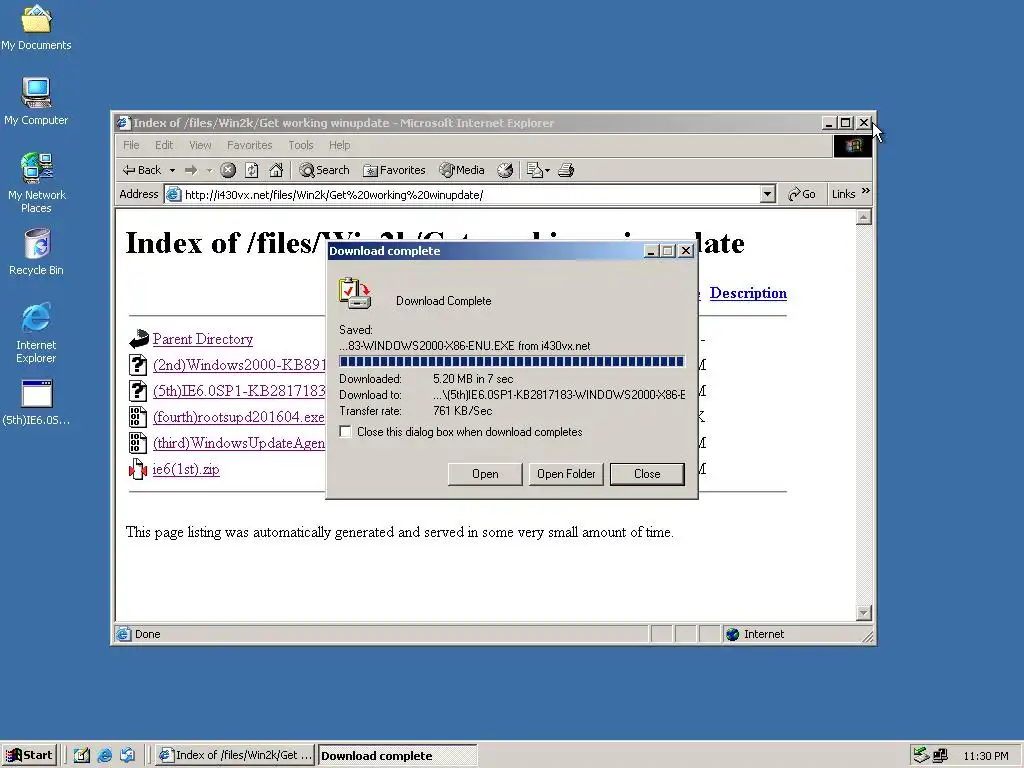Switch to Download complete taskbar button
The height and width of the screenshot is (768, 1024).
pos(397,756)
